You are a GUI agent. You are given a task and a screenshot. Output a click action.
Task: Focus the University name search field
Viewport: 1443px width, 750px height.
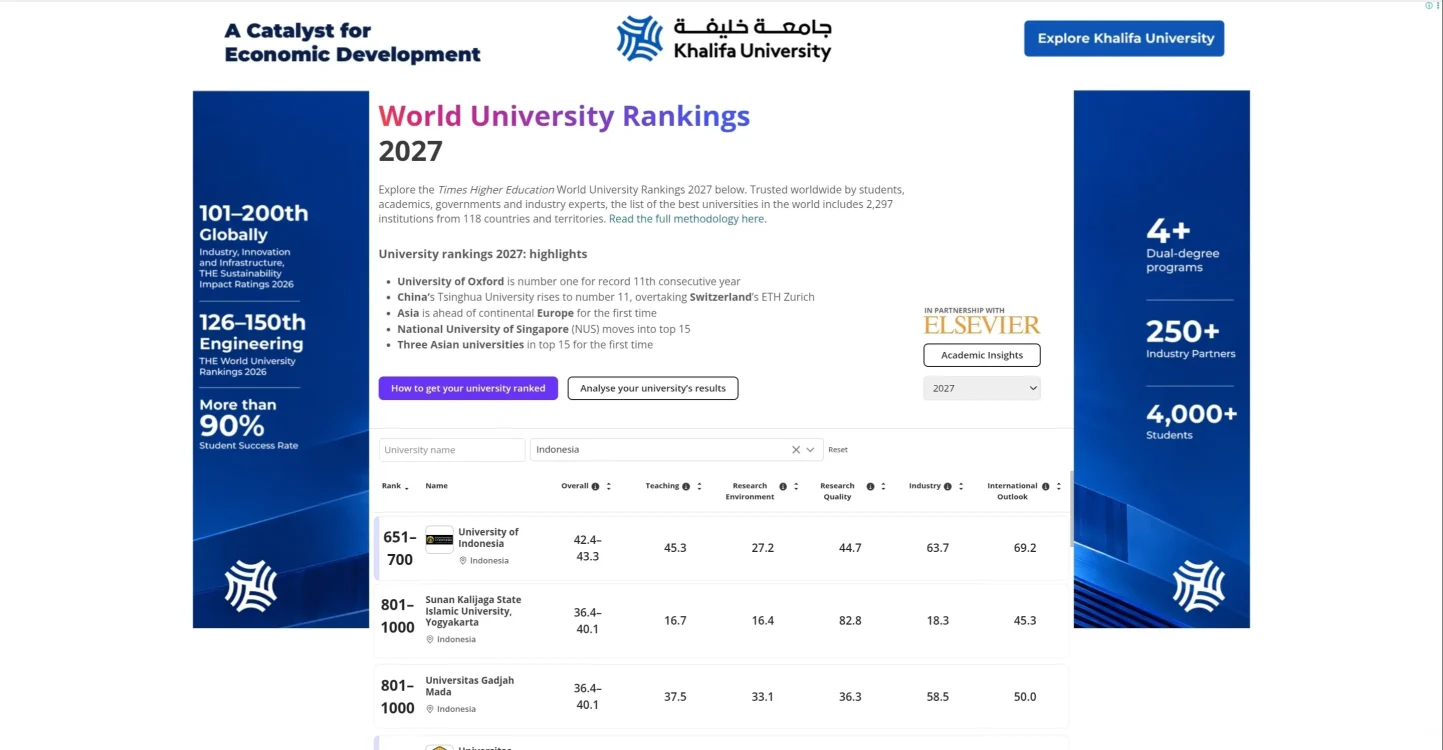click(x=452, y=450)
